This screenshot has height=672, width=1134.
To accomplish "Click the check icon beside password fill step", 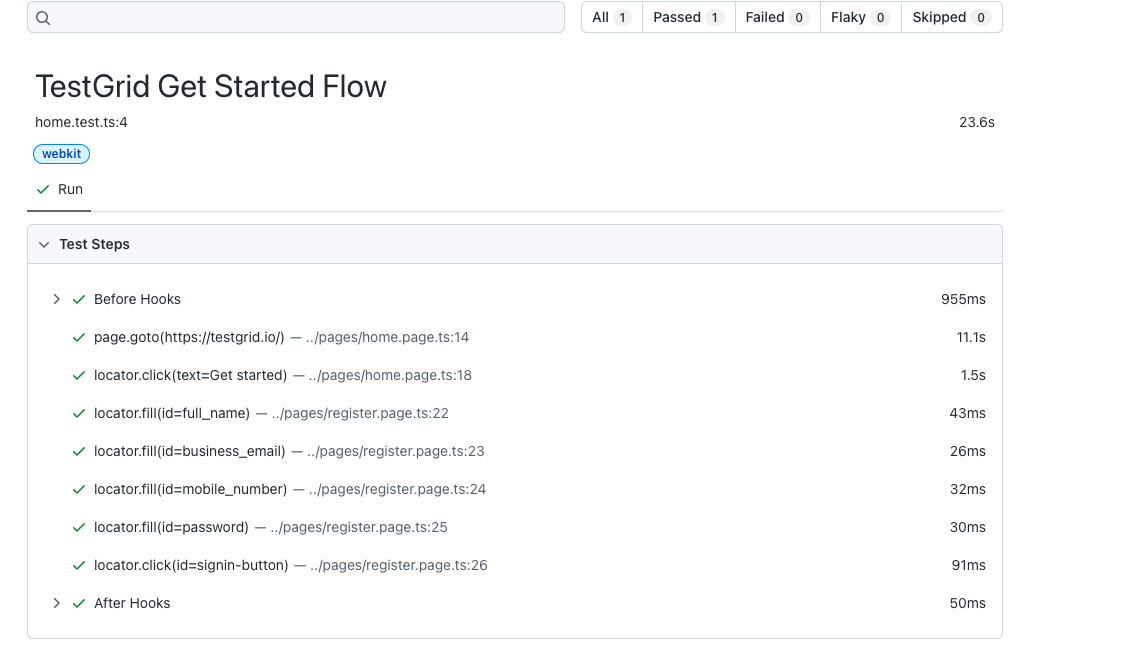I will [79, 527].
